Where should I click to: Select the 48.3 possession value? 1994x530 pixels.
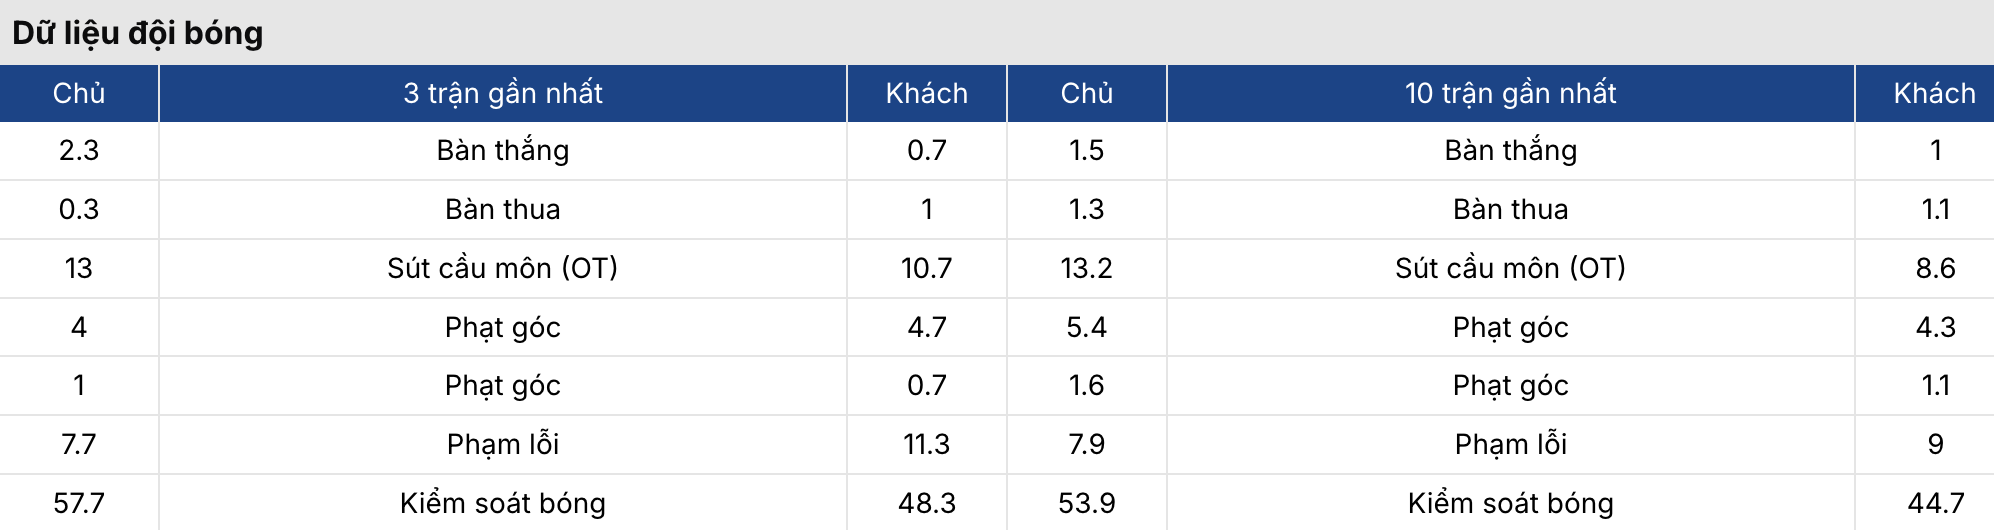[926, 503]
